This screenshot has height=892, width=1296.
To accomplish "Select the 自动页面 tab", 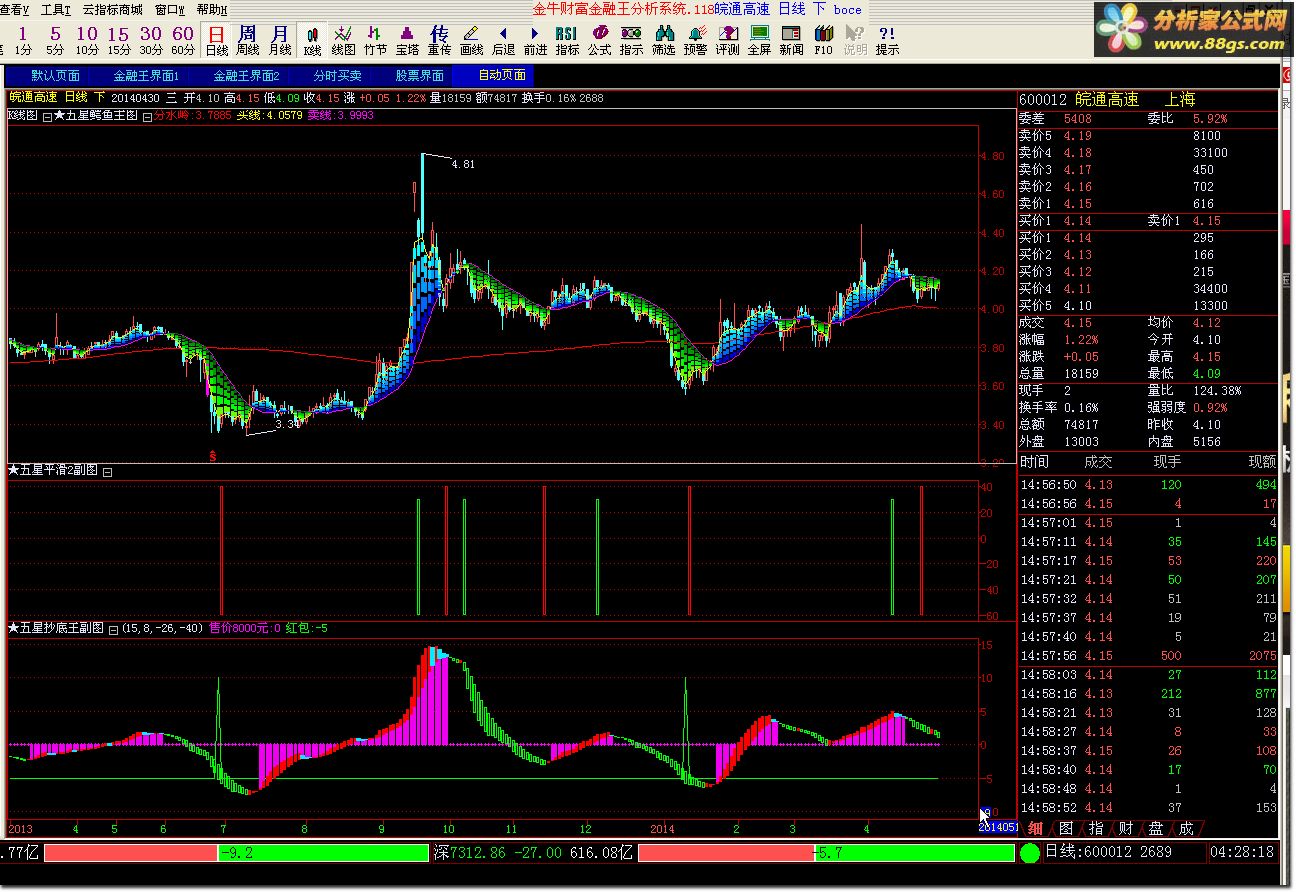I will [x=502, y=75].
